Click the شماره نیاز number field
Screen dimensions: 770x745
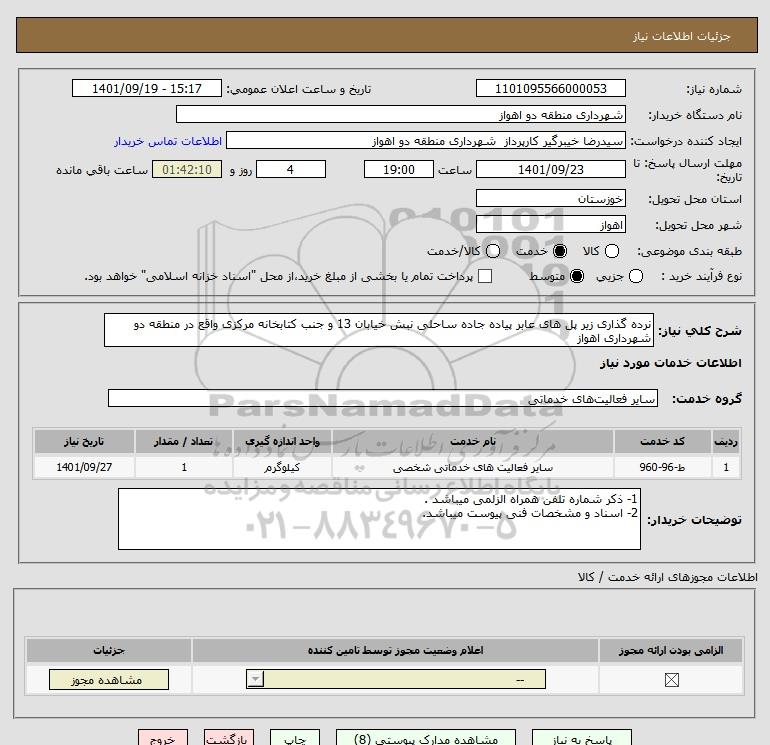[x=550, y=88]
